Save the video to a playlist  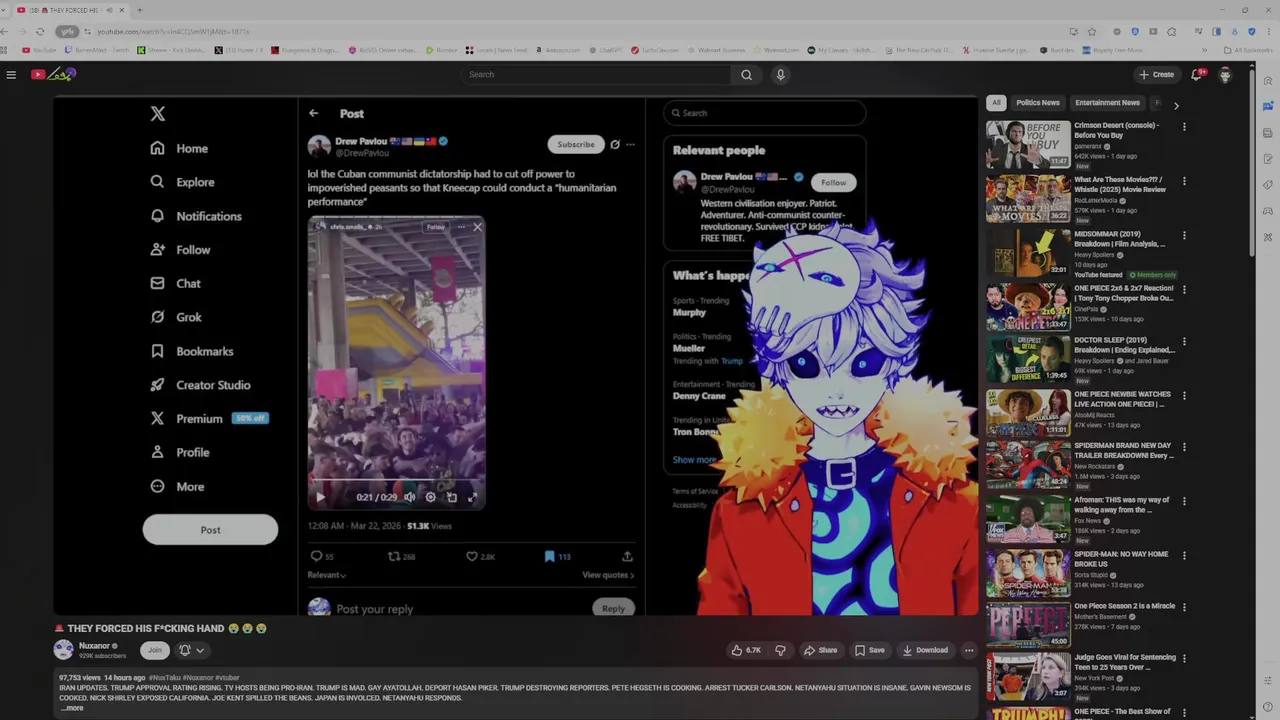[869, 650]
